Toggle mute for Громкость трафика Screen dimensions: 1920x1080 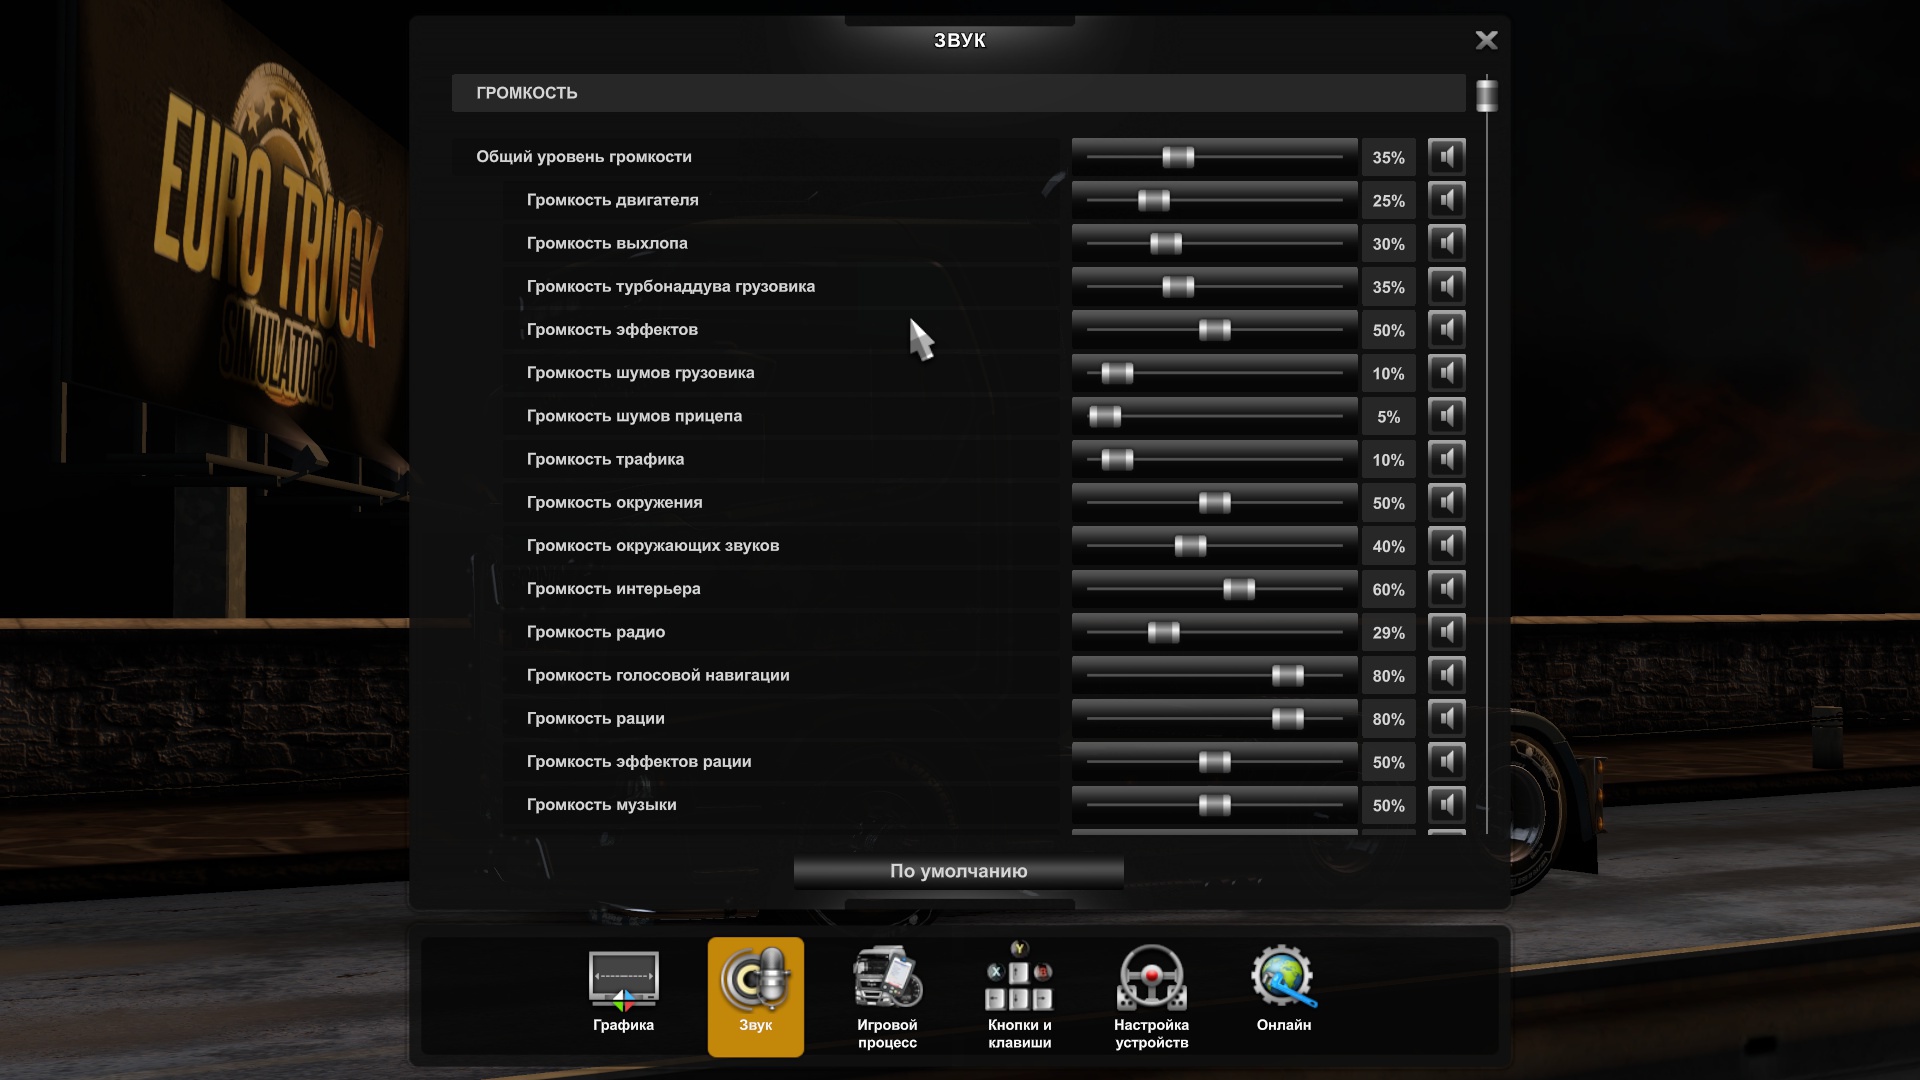[1446, 459]
